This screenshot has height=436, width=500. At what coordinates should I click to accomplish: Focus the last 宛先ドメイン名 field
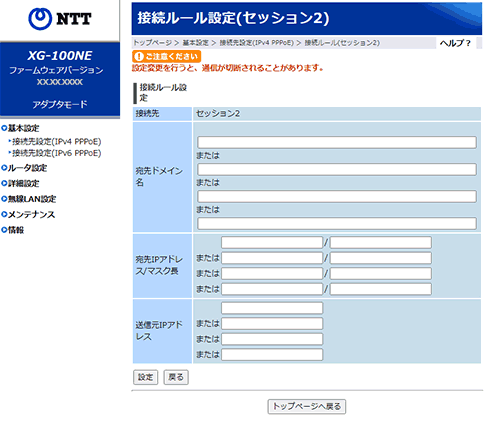337,223
